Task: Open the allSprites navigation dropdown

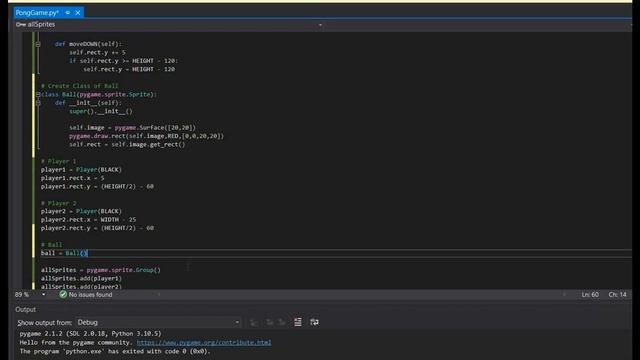Action: 320,24
